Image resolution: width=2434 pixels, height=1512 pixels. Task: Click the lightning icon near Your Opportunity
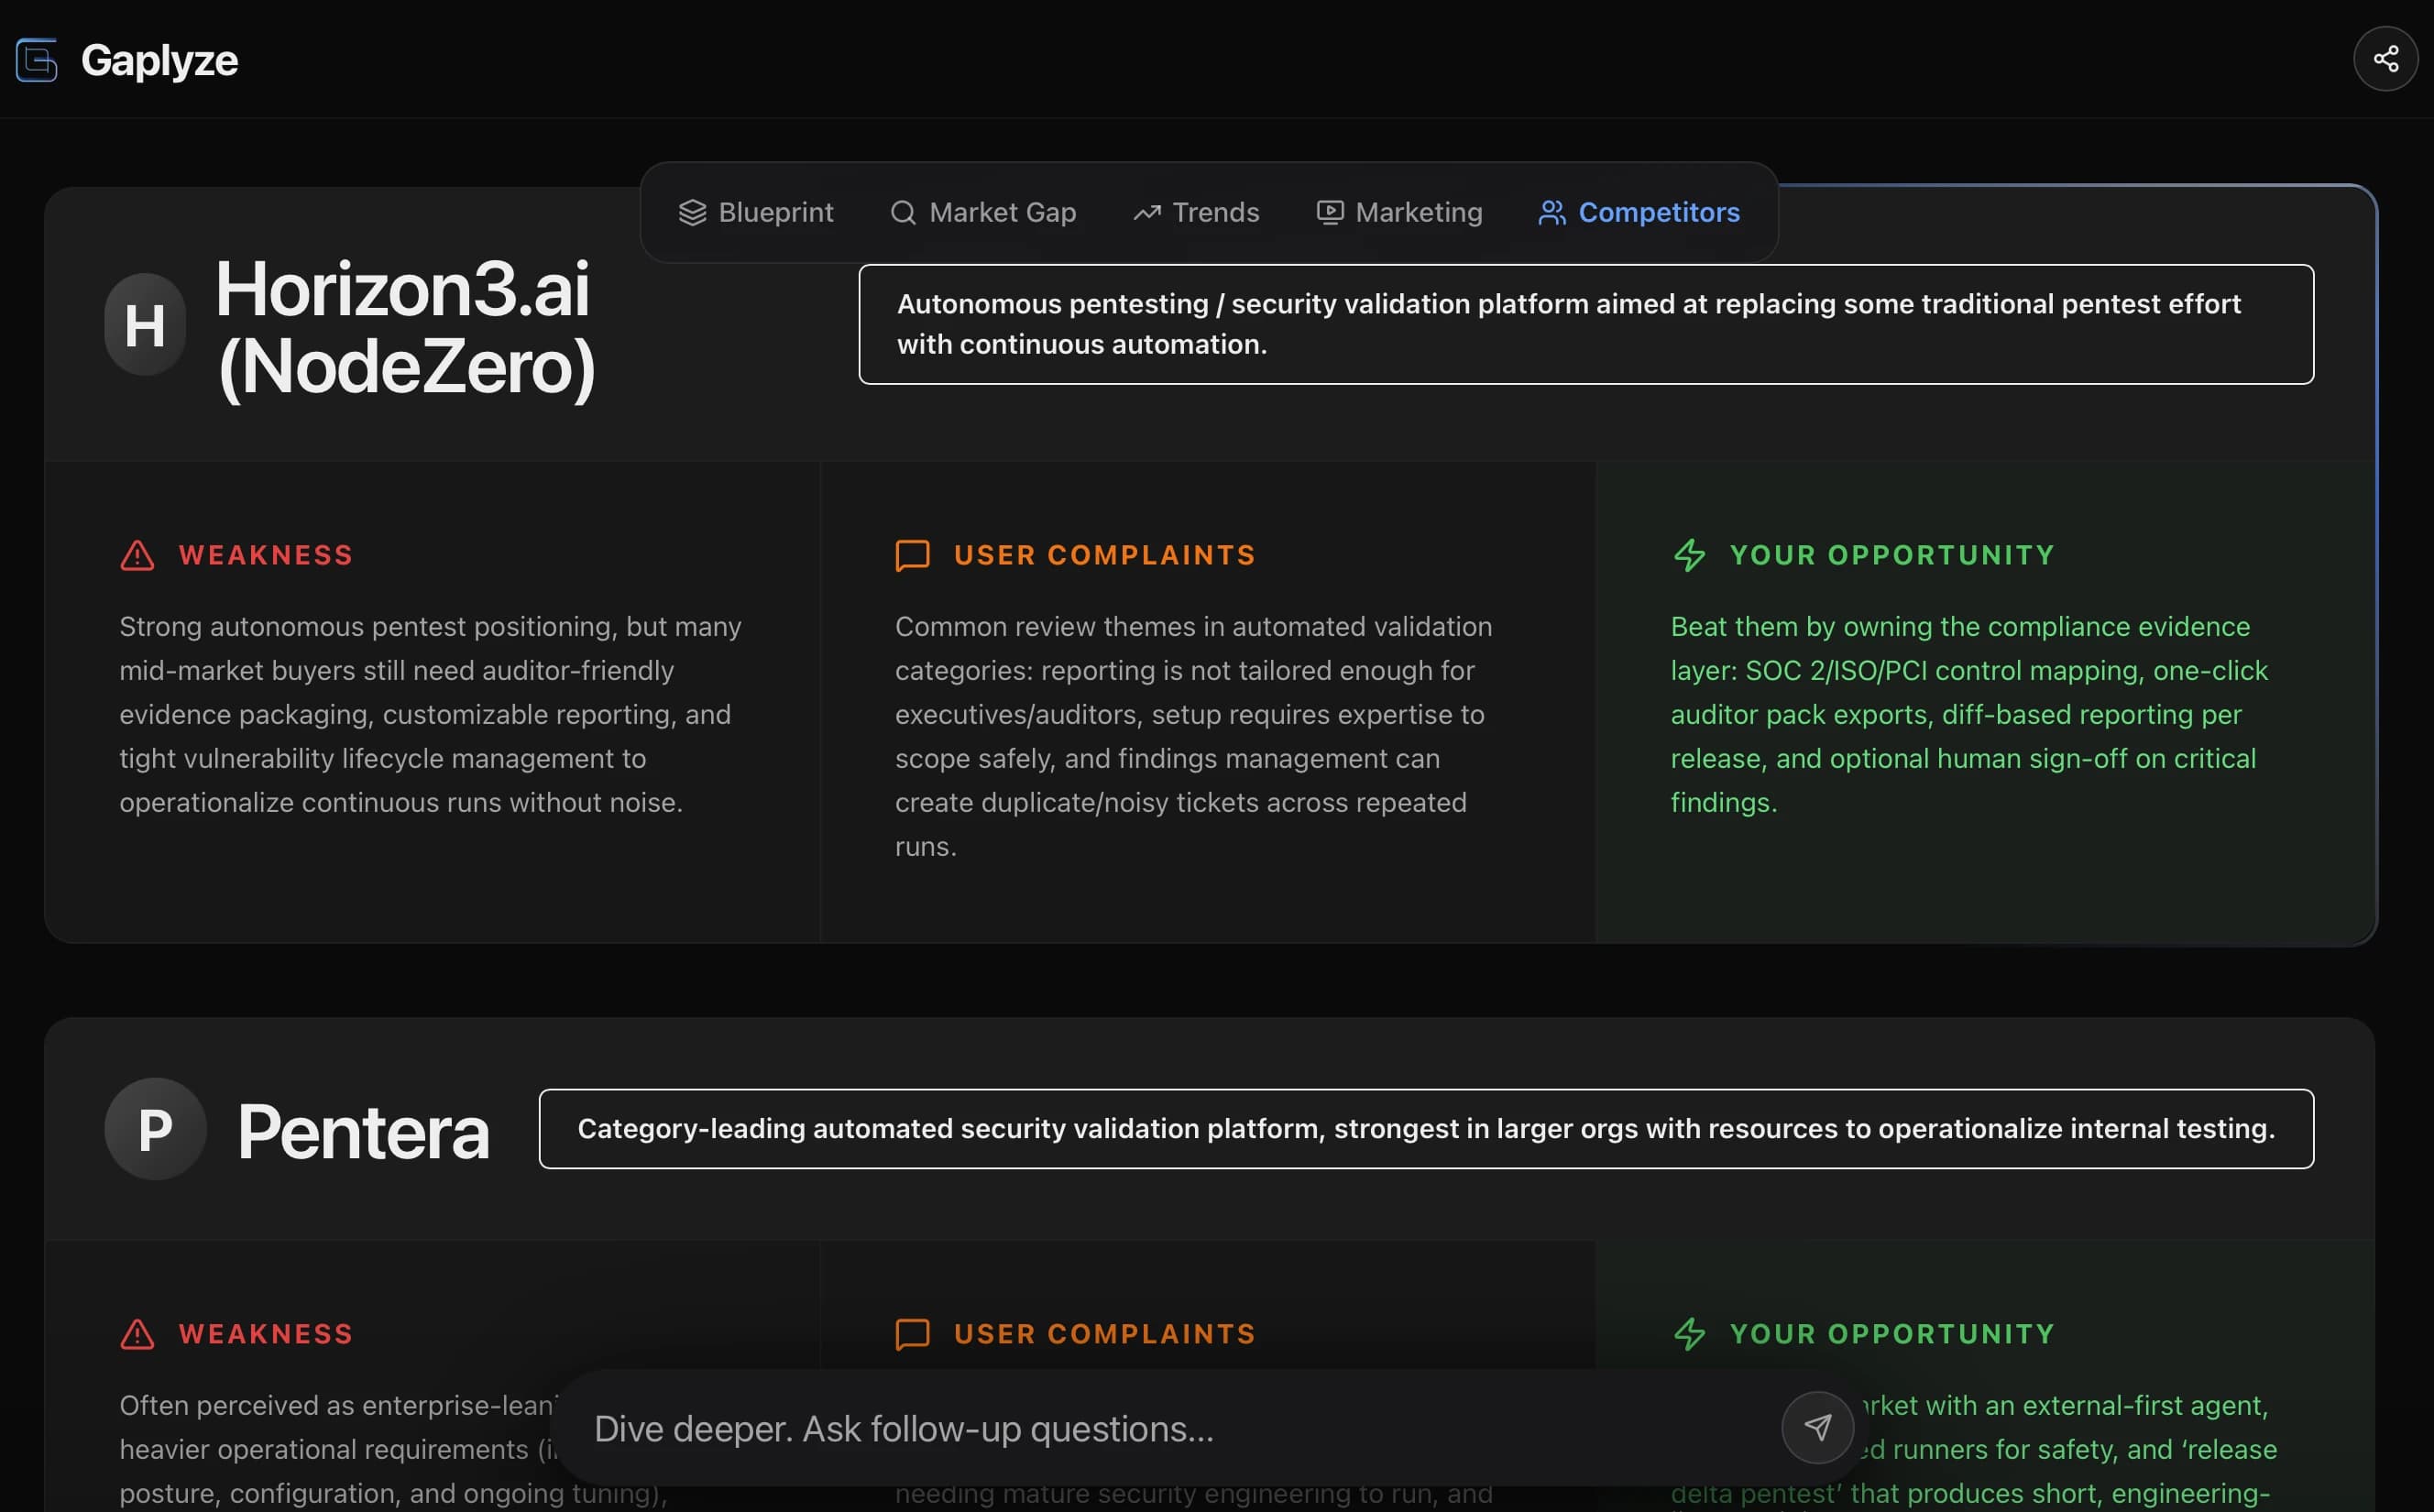(1691, 555)
